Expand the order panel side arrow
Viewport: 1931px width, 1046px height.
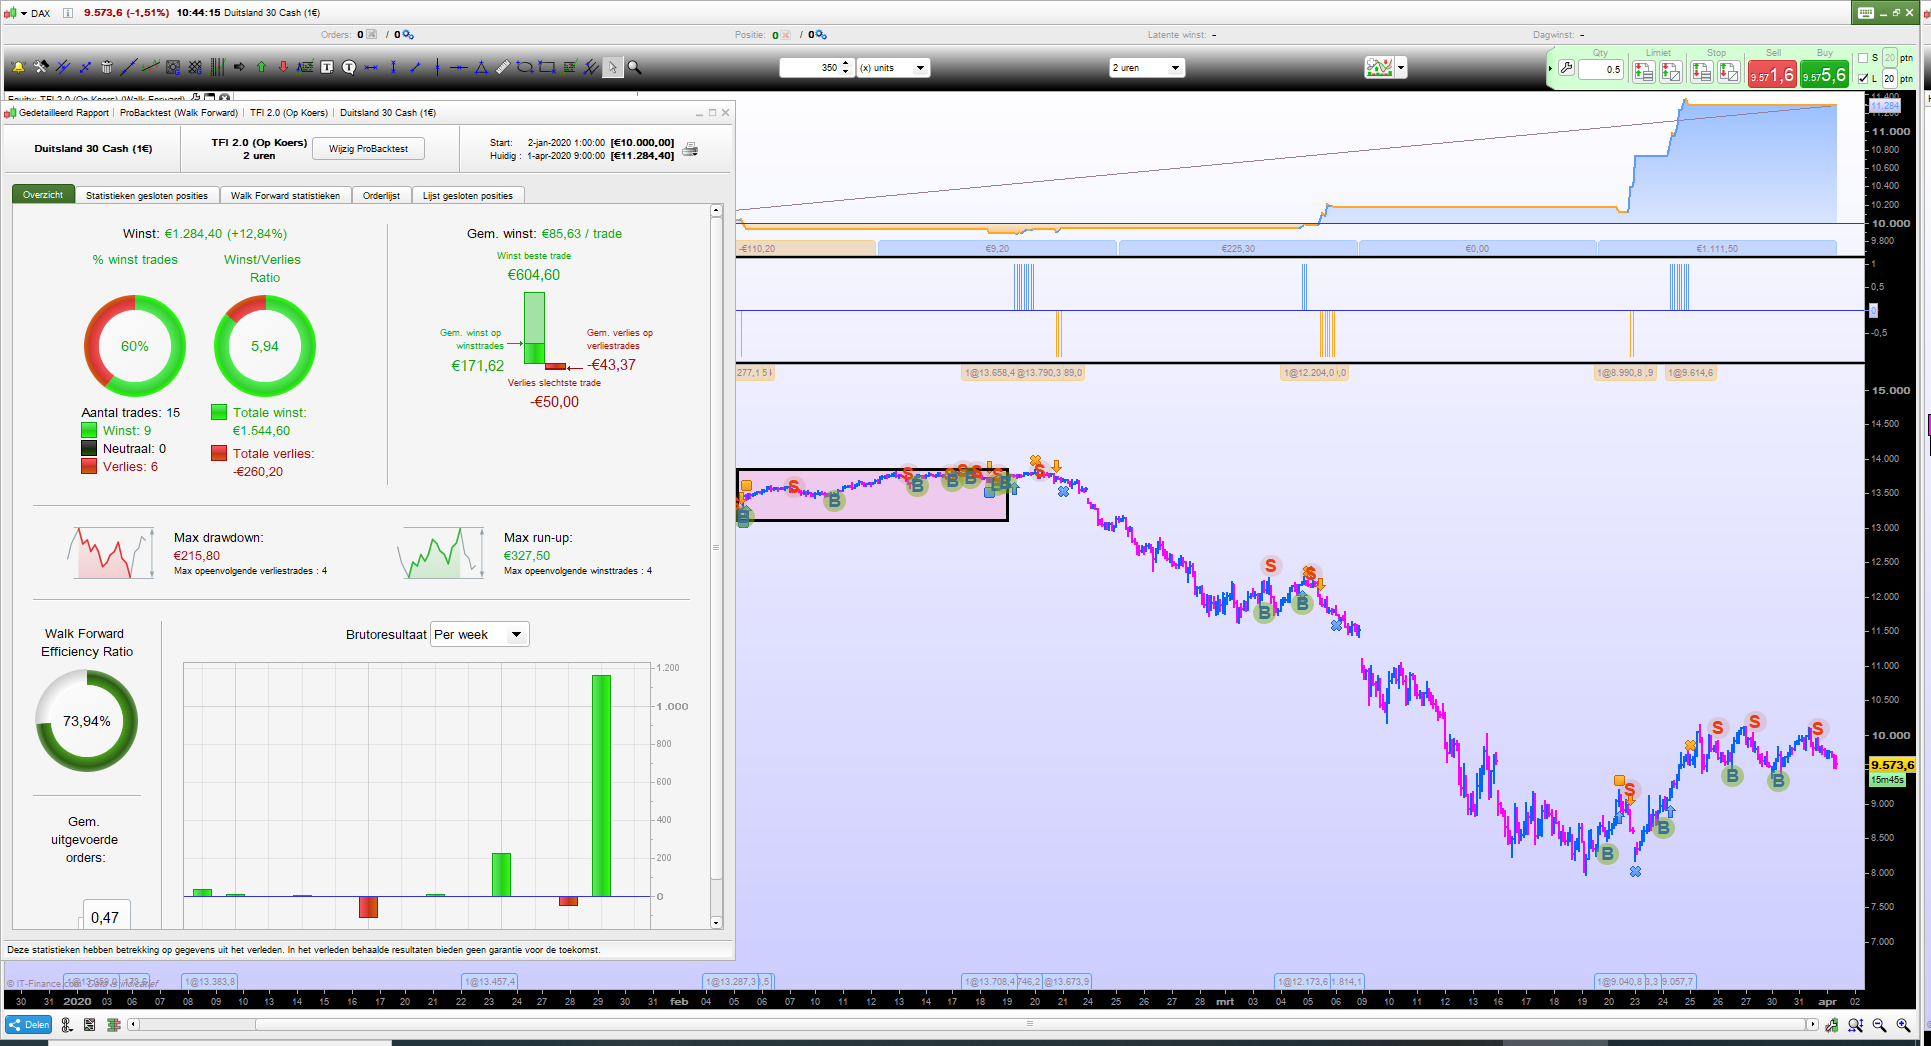(x=1550, y=69)
